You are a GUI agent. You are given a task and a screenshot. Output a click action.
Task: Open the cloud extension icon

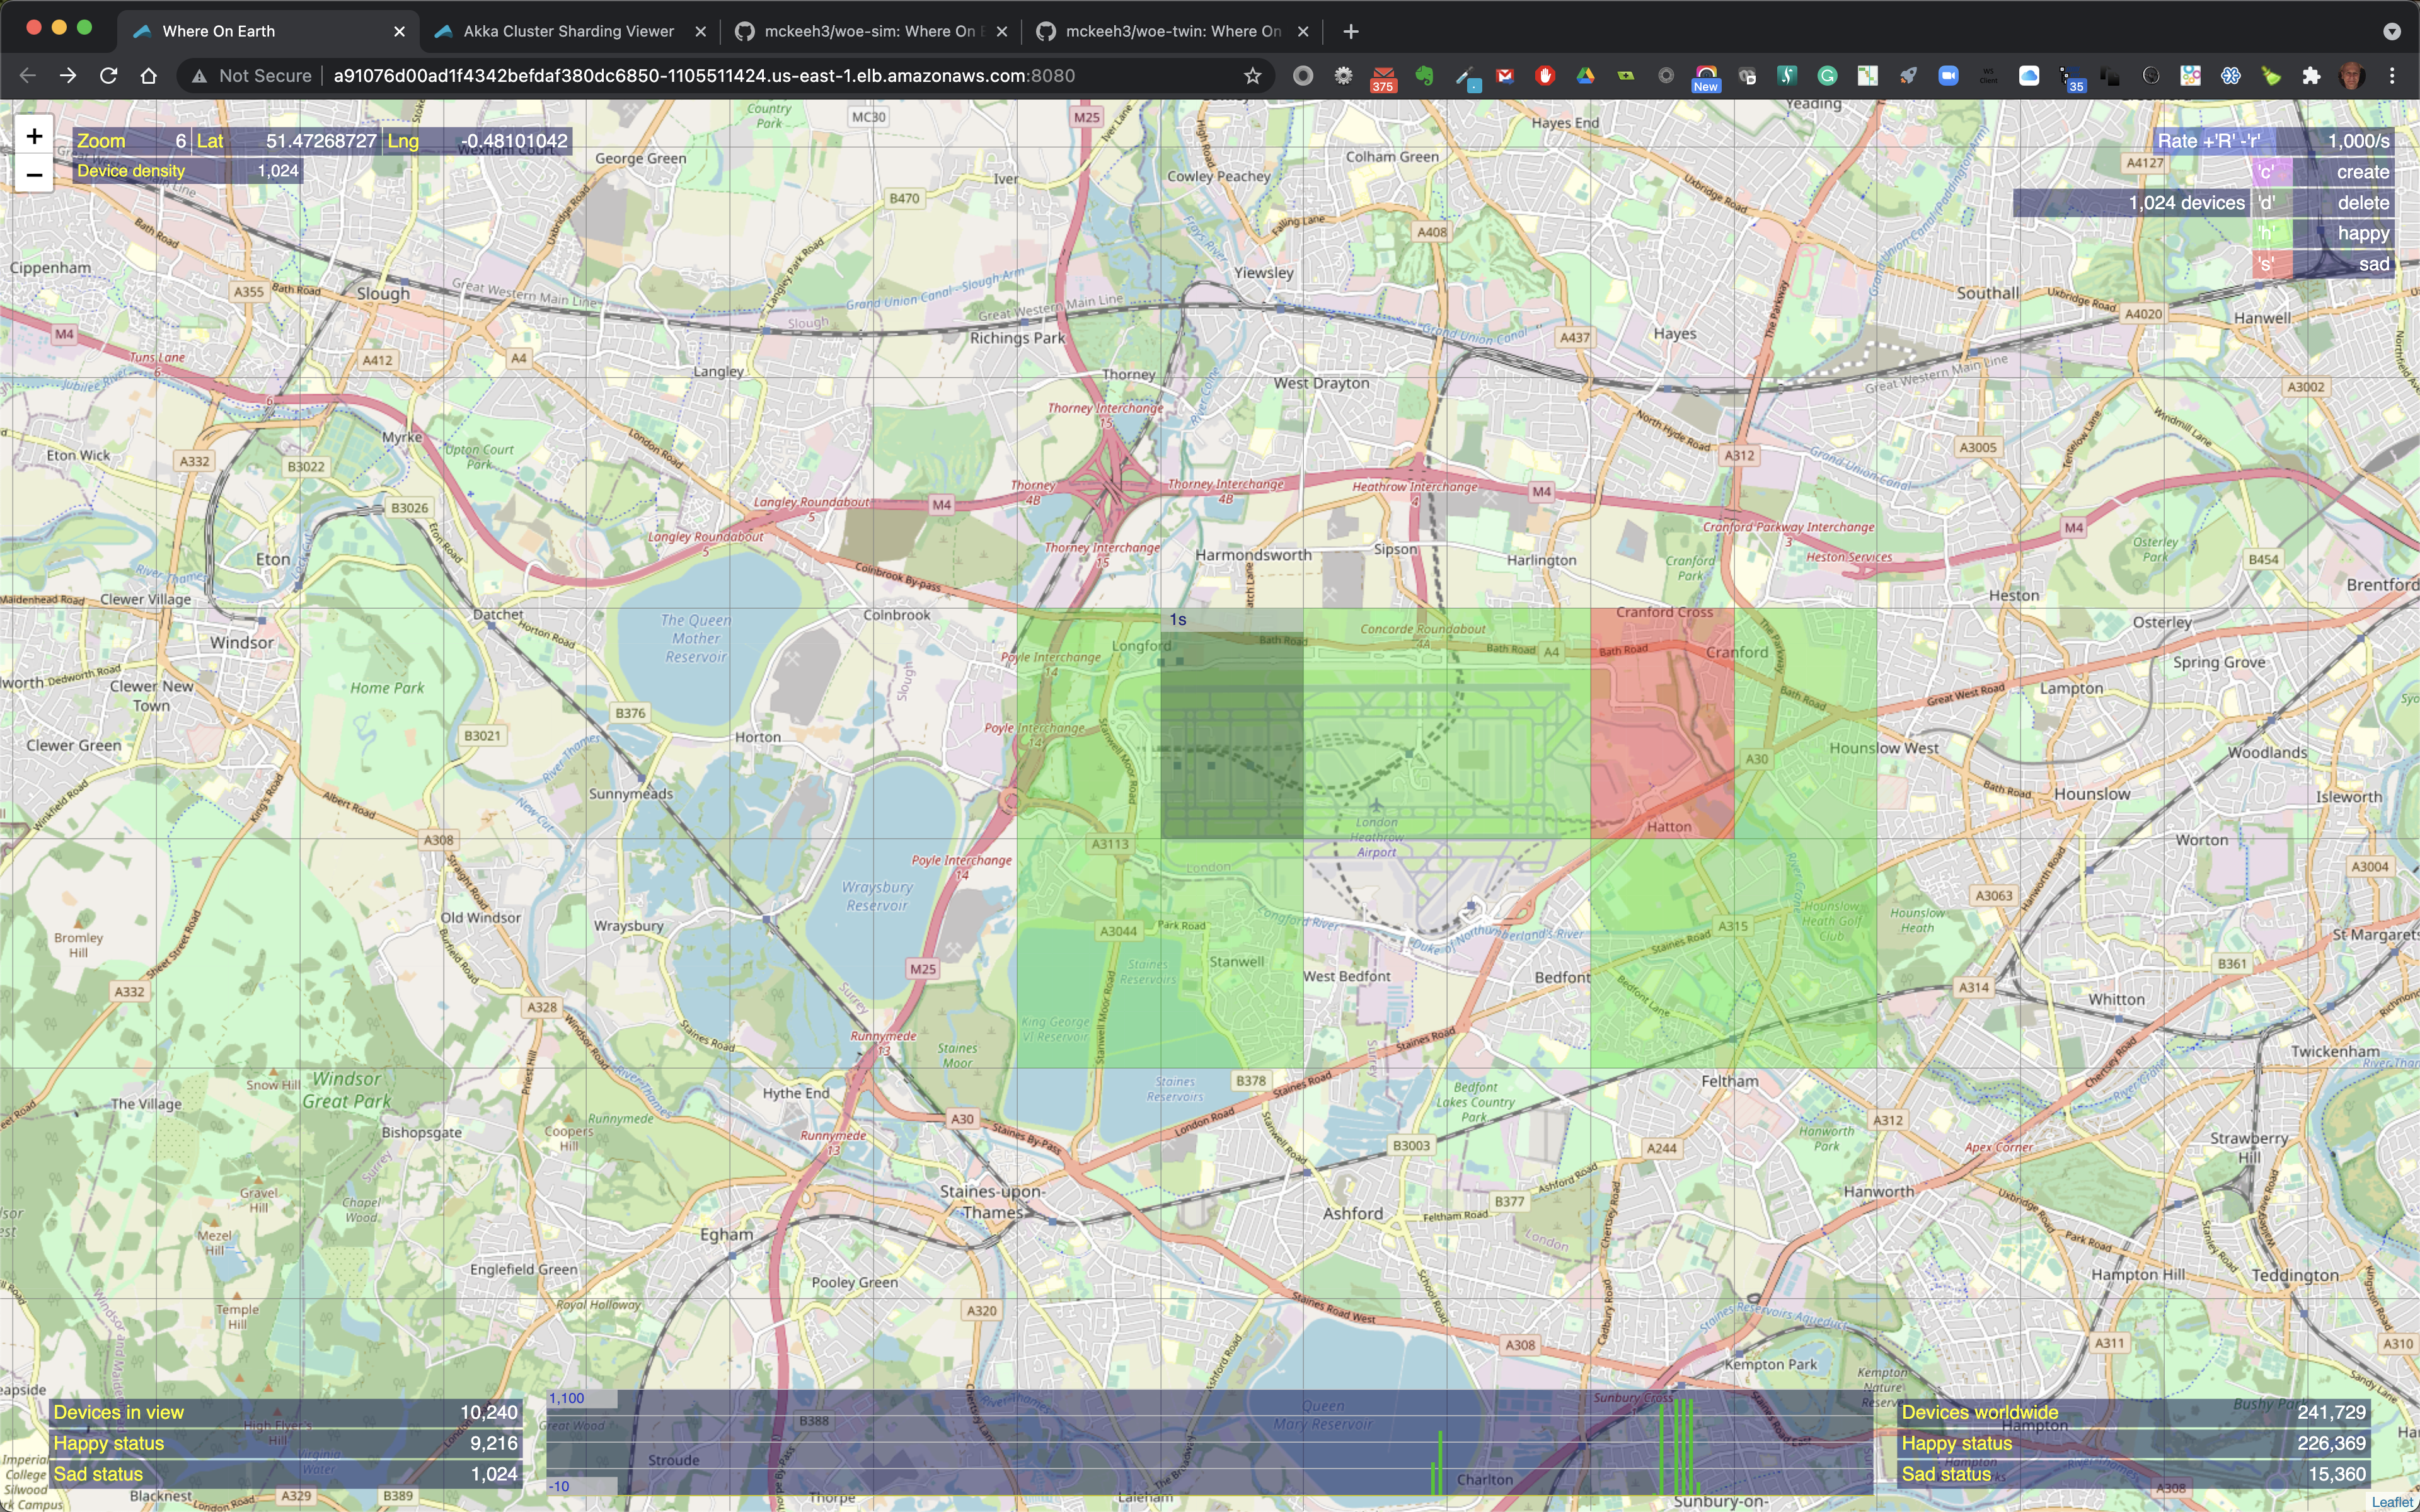click(2029, 76)
